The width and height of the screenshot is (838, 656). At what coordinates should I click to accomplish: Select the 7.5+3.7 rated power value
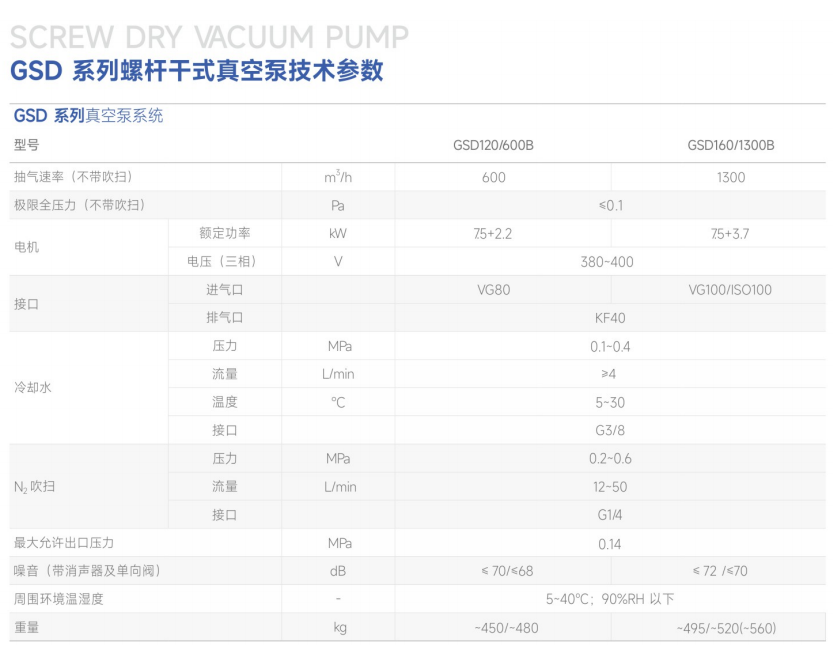pos(730,234)
